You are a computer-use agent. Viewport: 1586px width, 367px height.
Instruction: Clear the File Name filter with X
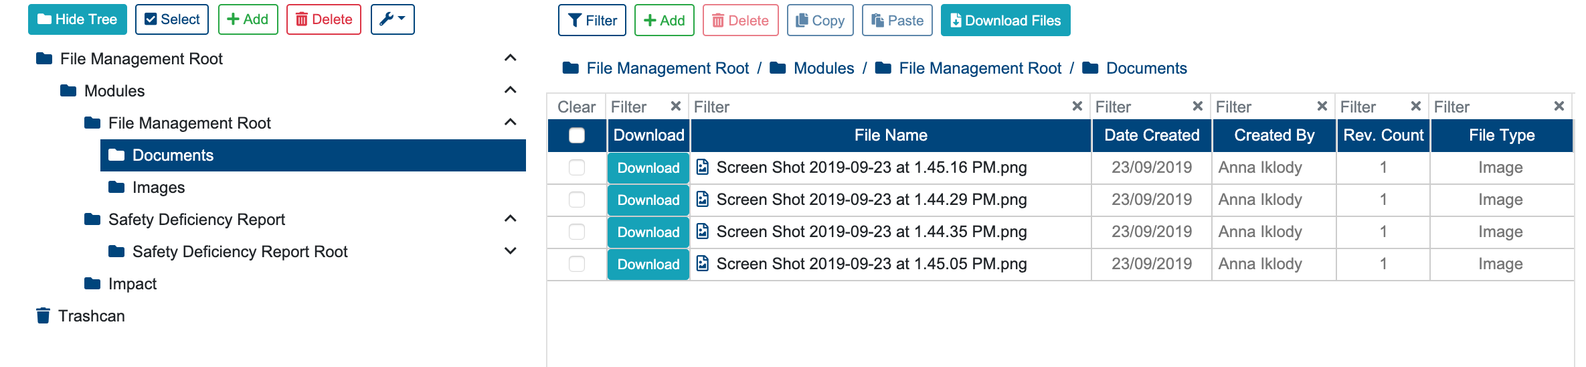pos(1077,106)
